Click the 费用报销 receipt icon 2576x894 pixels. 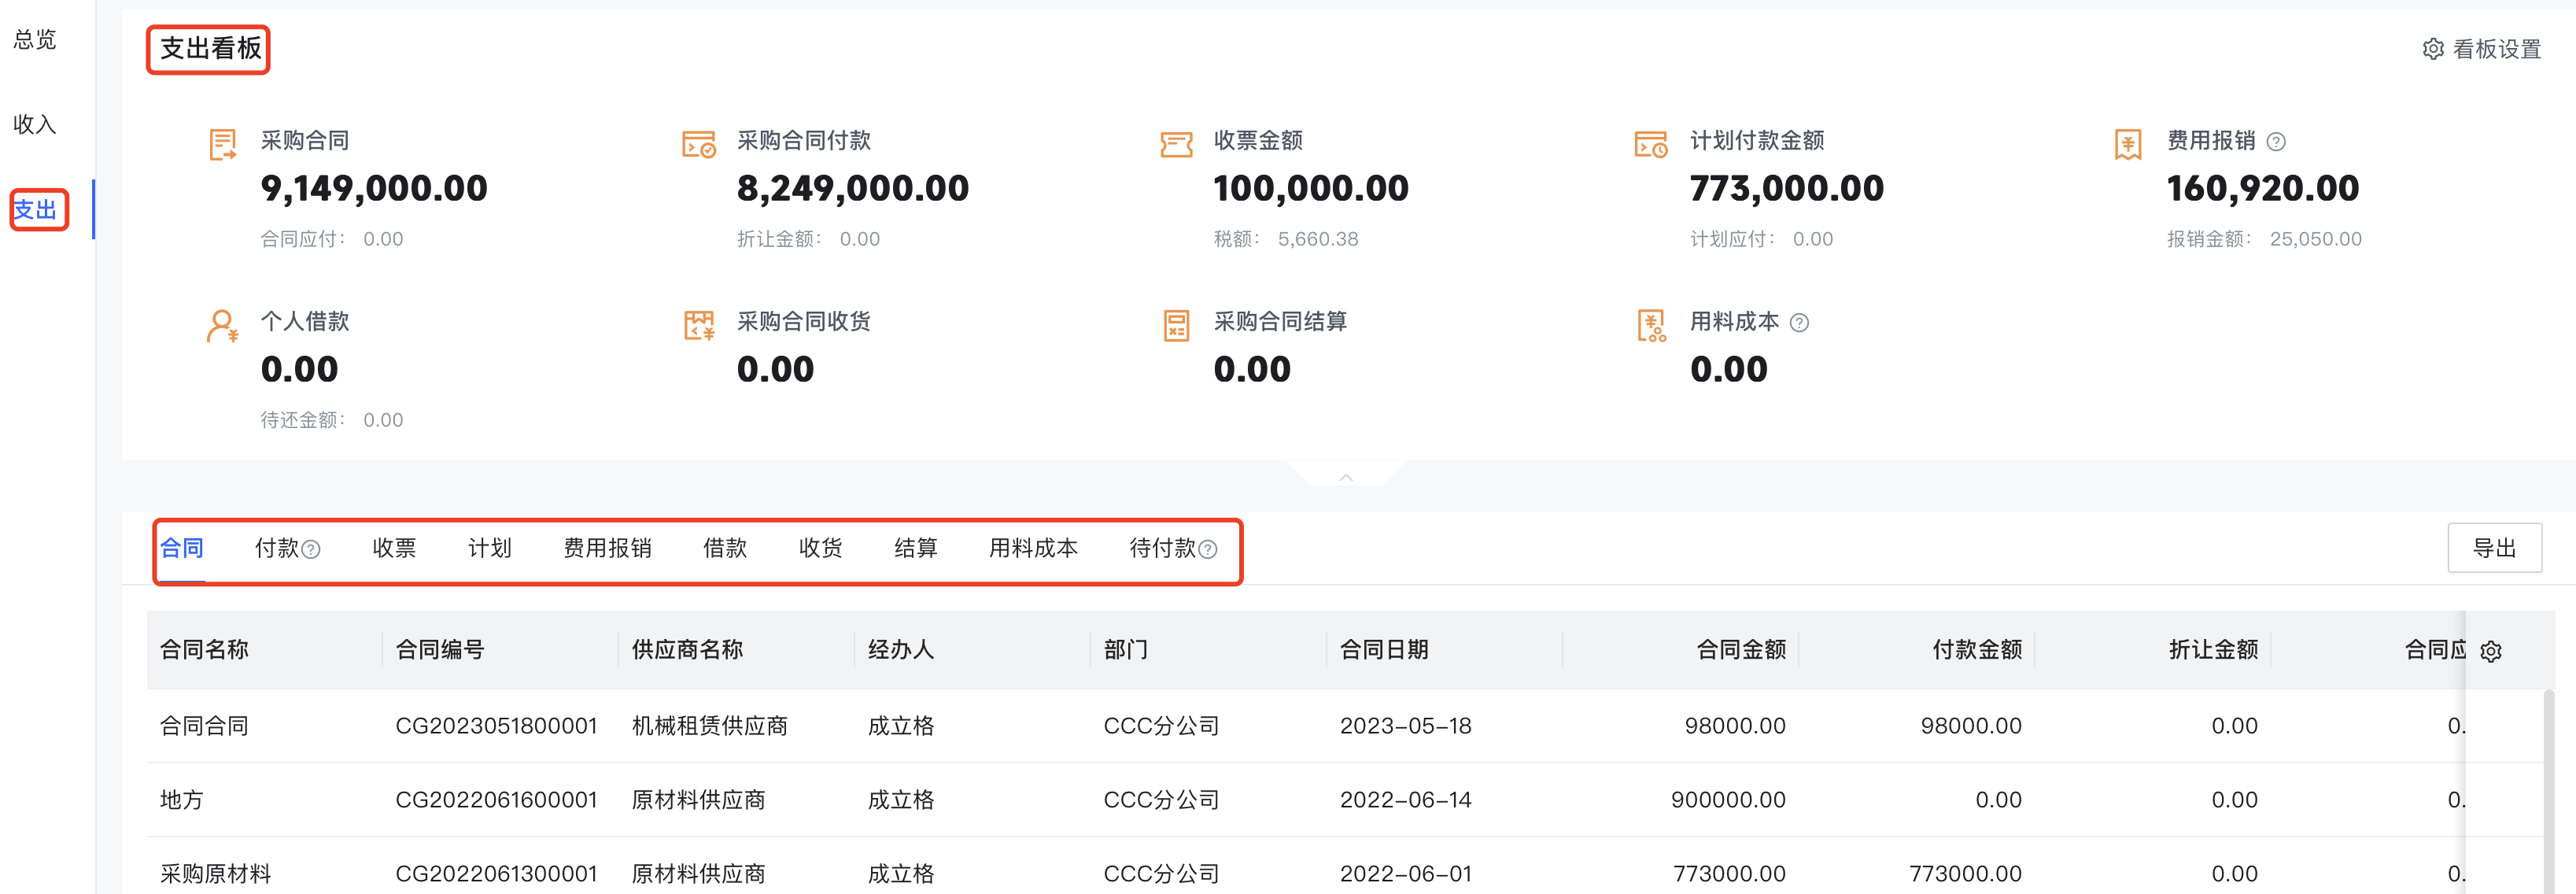coord(2128,144)
